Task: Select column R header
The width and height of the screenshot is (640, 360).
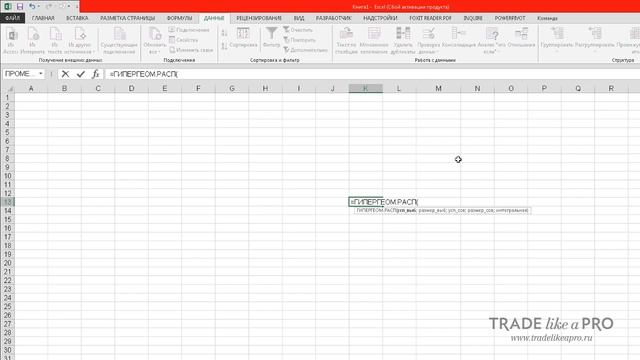Action: 611,88
